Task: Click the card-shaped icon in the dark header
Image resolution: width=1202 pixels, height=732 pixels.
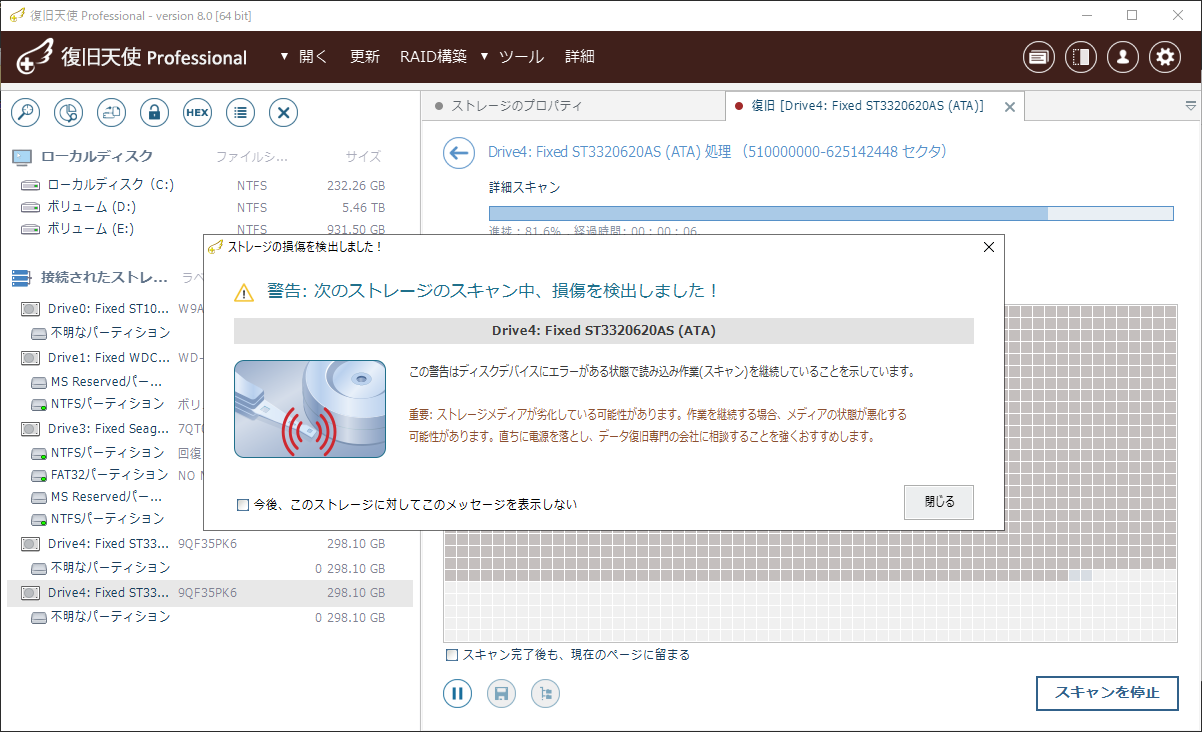Action: click(x=1039, y=57)
